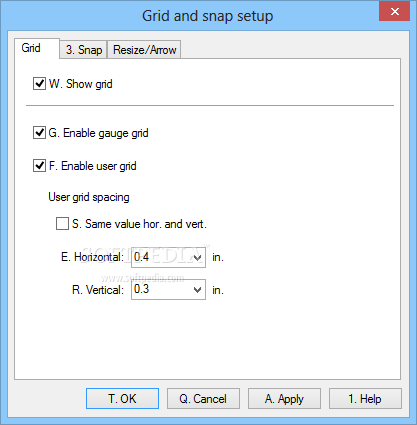Click the R. Vertical: label
The height and width of the screenshot is (425, 417).
coord(98,290)
